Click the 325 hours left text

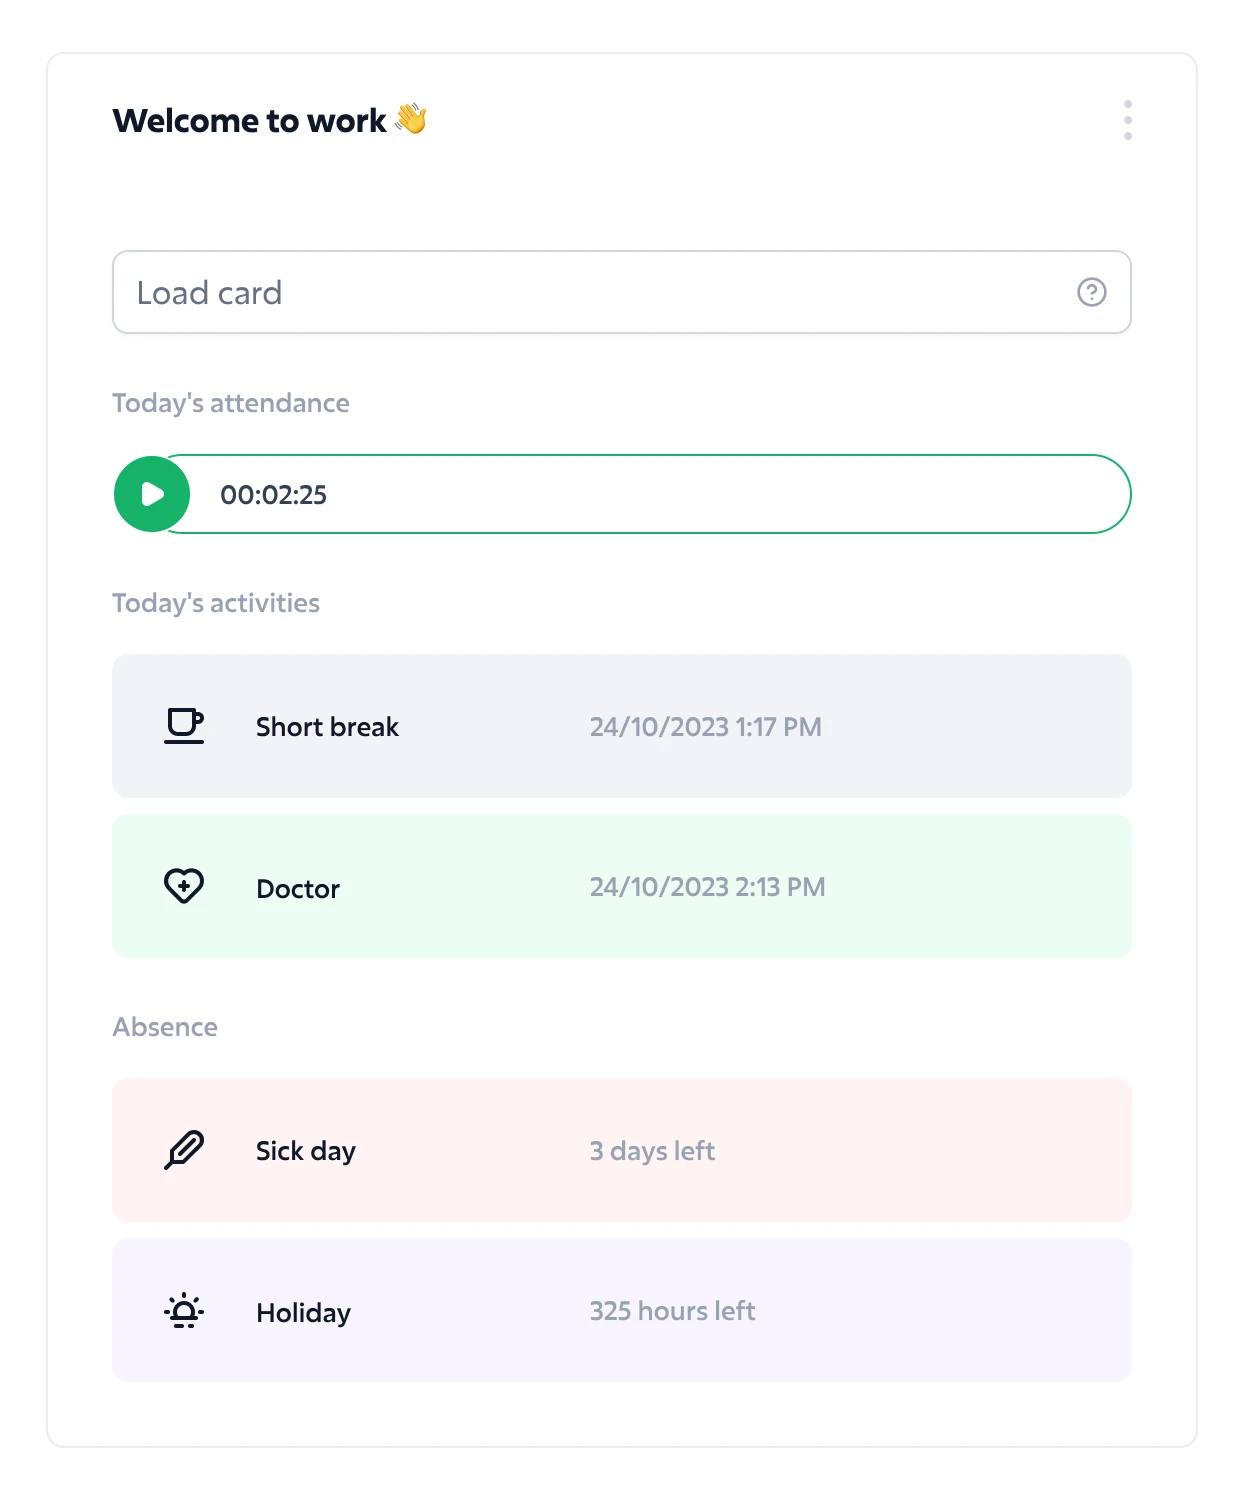[672, 1311]
